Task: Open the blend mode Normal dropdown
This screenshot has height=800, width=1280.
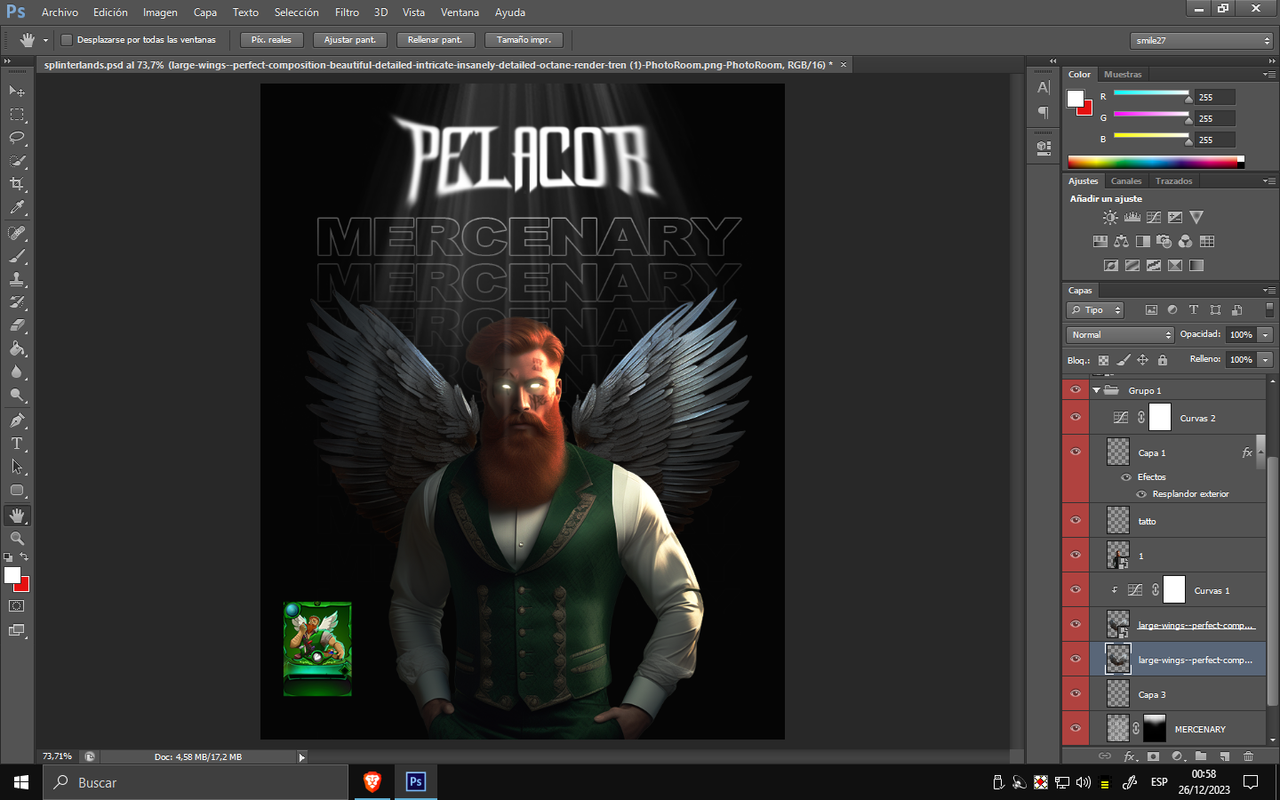Action: 1119,335
